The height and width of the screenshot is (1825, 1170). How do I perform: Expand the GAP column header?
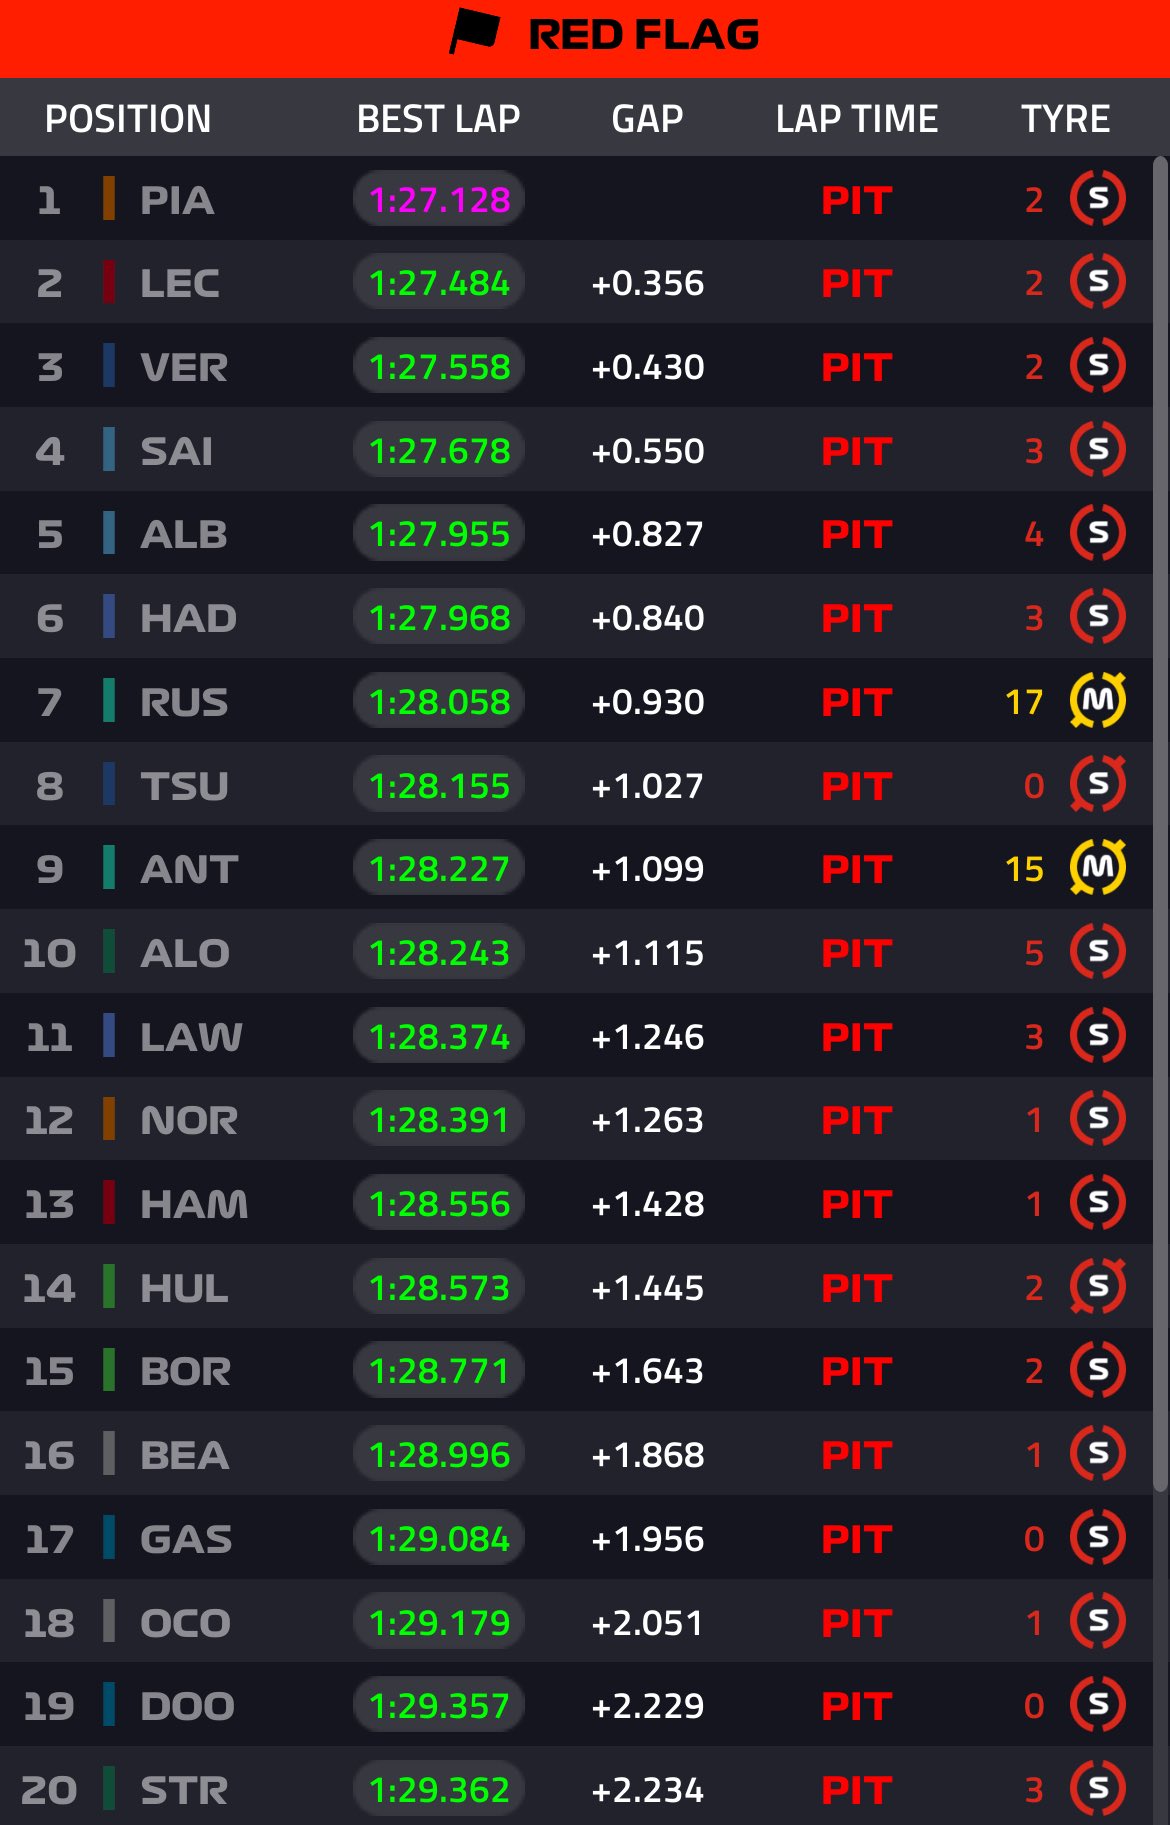pos(648,117)
